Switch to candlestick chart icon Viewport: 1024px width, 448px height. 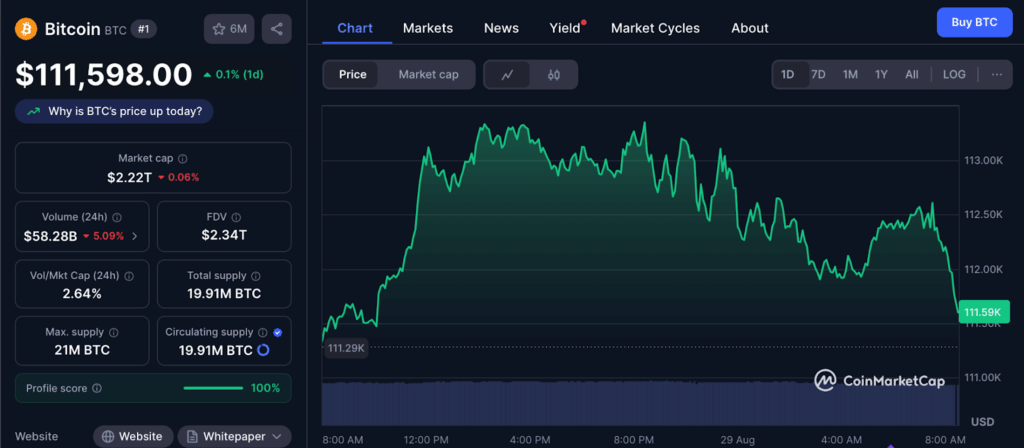click(x=554, y=74)
